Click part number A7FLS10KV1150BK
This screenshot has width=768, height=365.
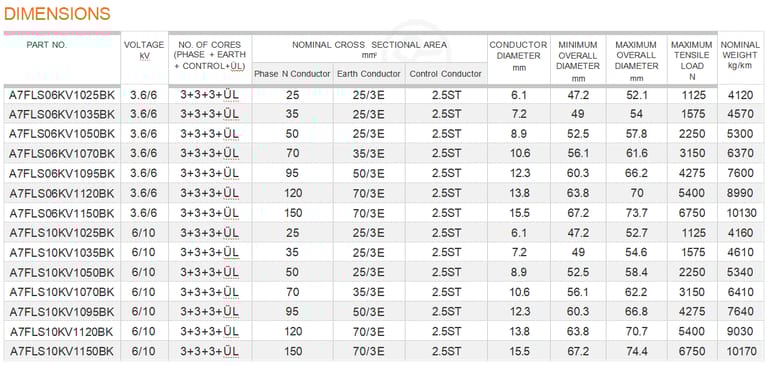[x=62, y=352]
